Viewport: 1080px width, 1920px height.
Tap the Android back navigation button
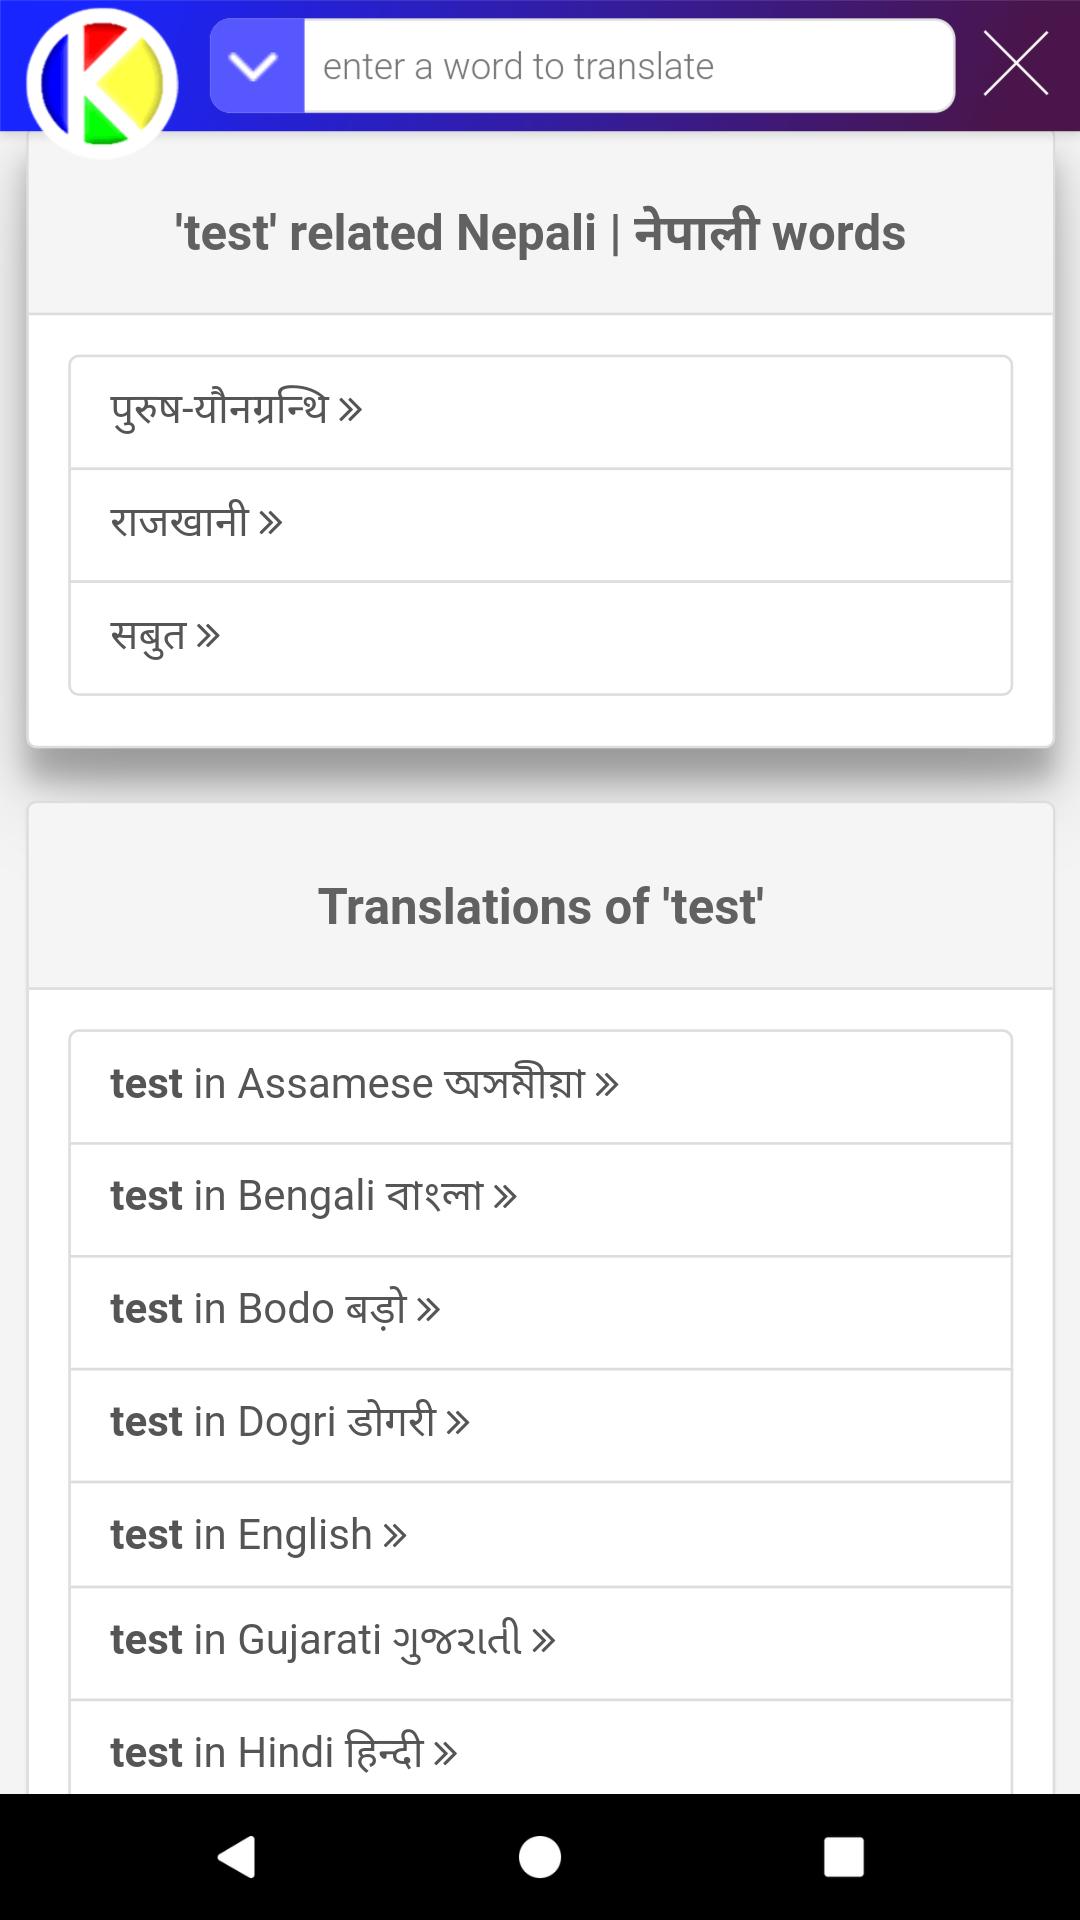[237, 1857]
